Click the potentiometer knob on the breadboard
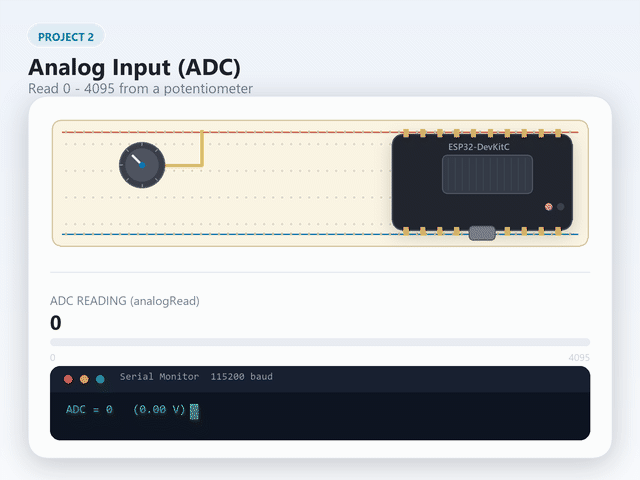This screenshot has height=480, width=640. 142,165
